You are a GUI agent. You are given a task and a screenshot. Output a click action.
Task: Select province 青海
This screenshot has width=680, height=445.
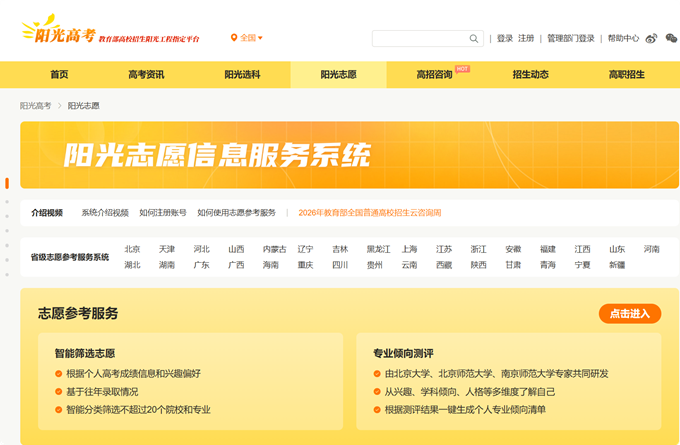pos(548,265)
